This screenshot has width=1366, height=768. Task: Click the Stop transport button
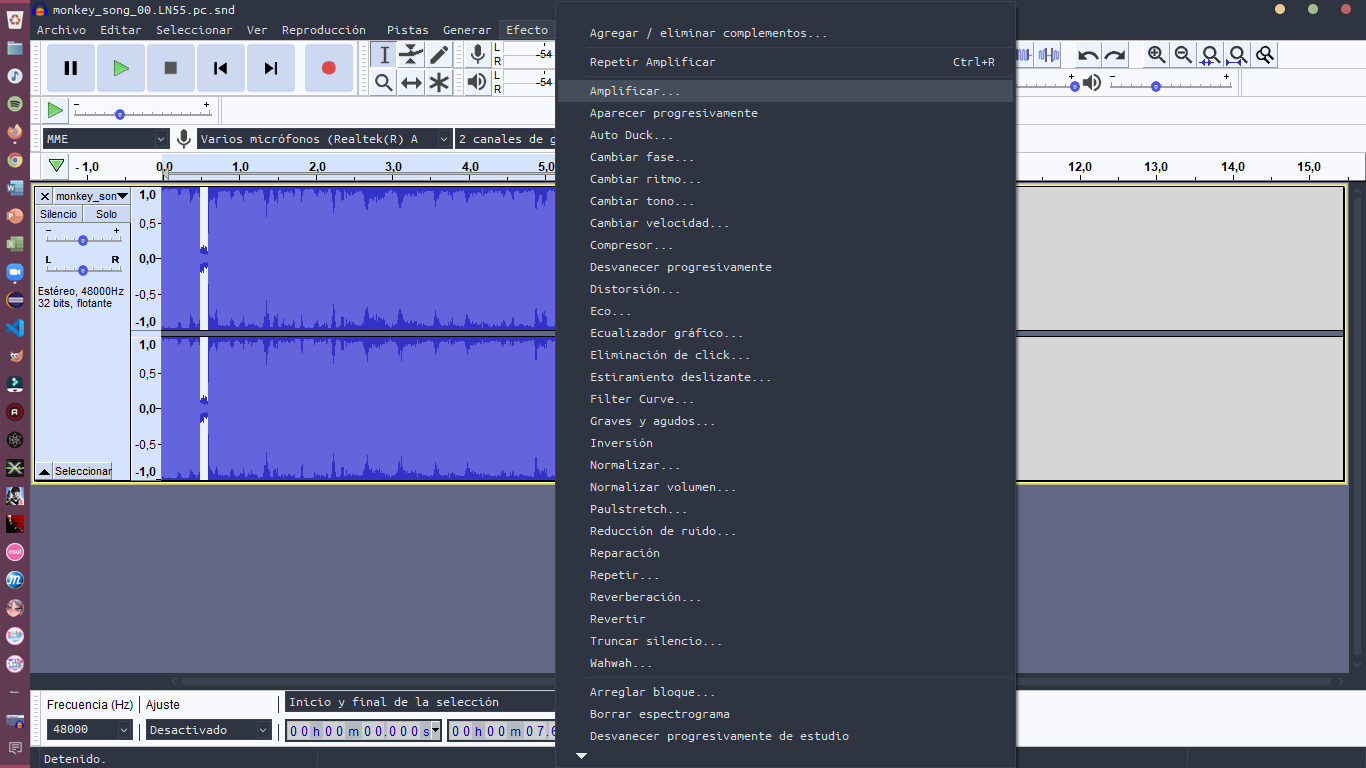click(x=171, y=68)
